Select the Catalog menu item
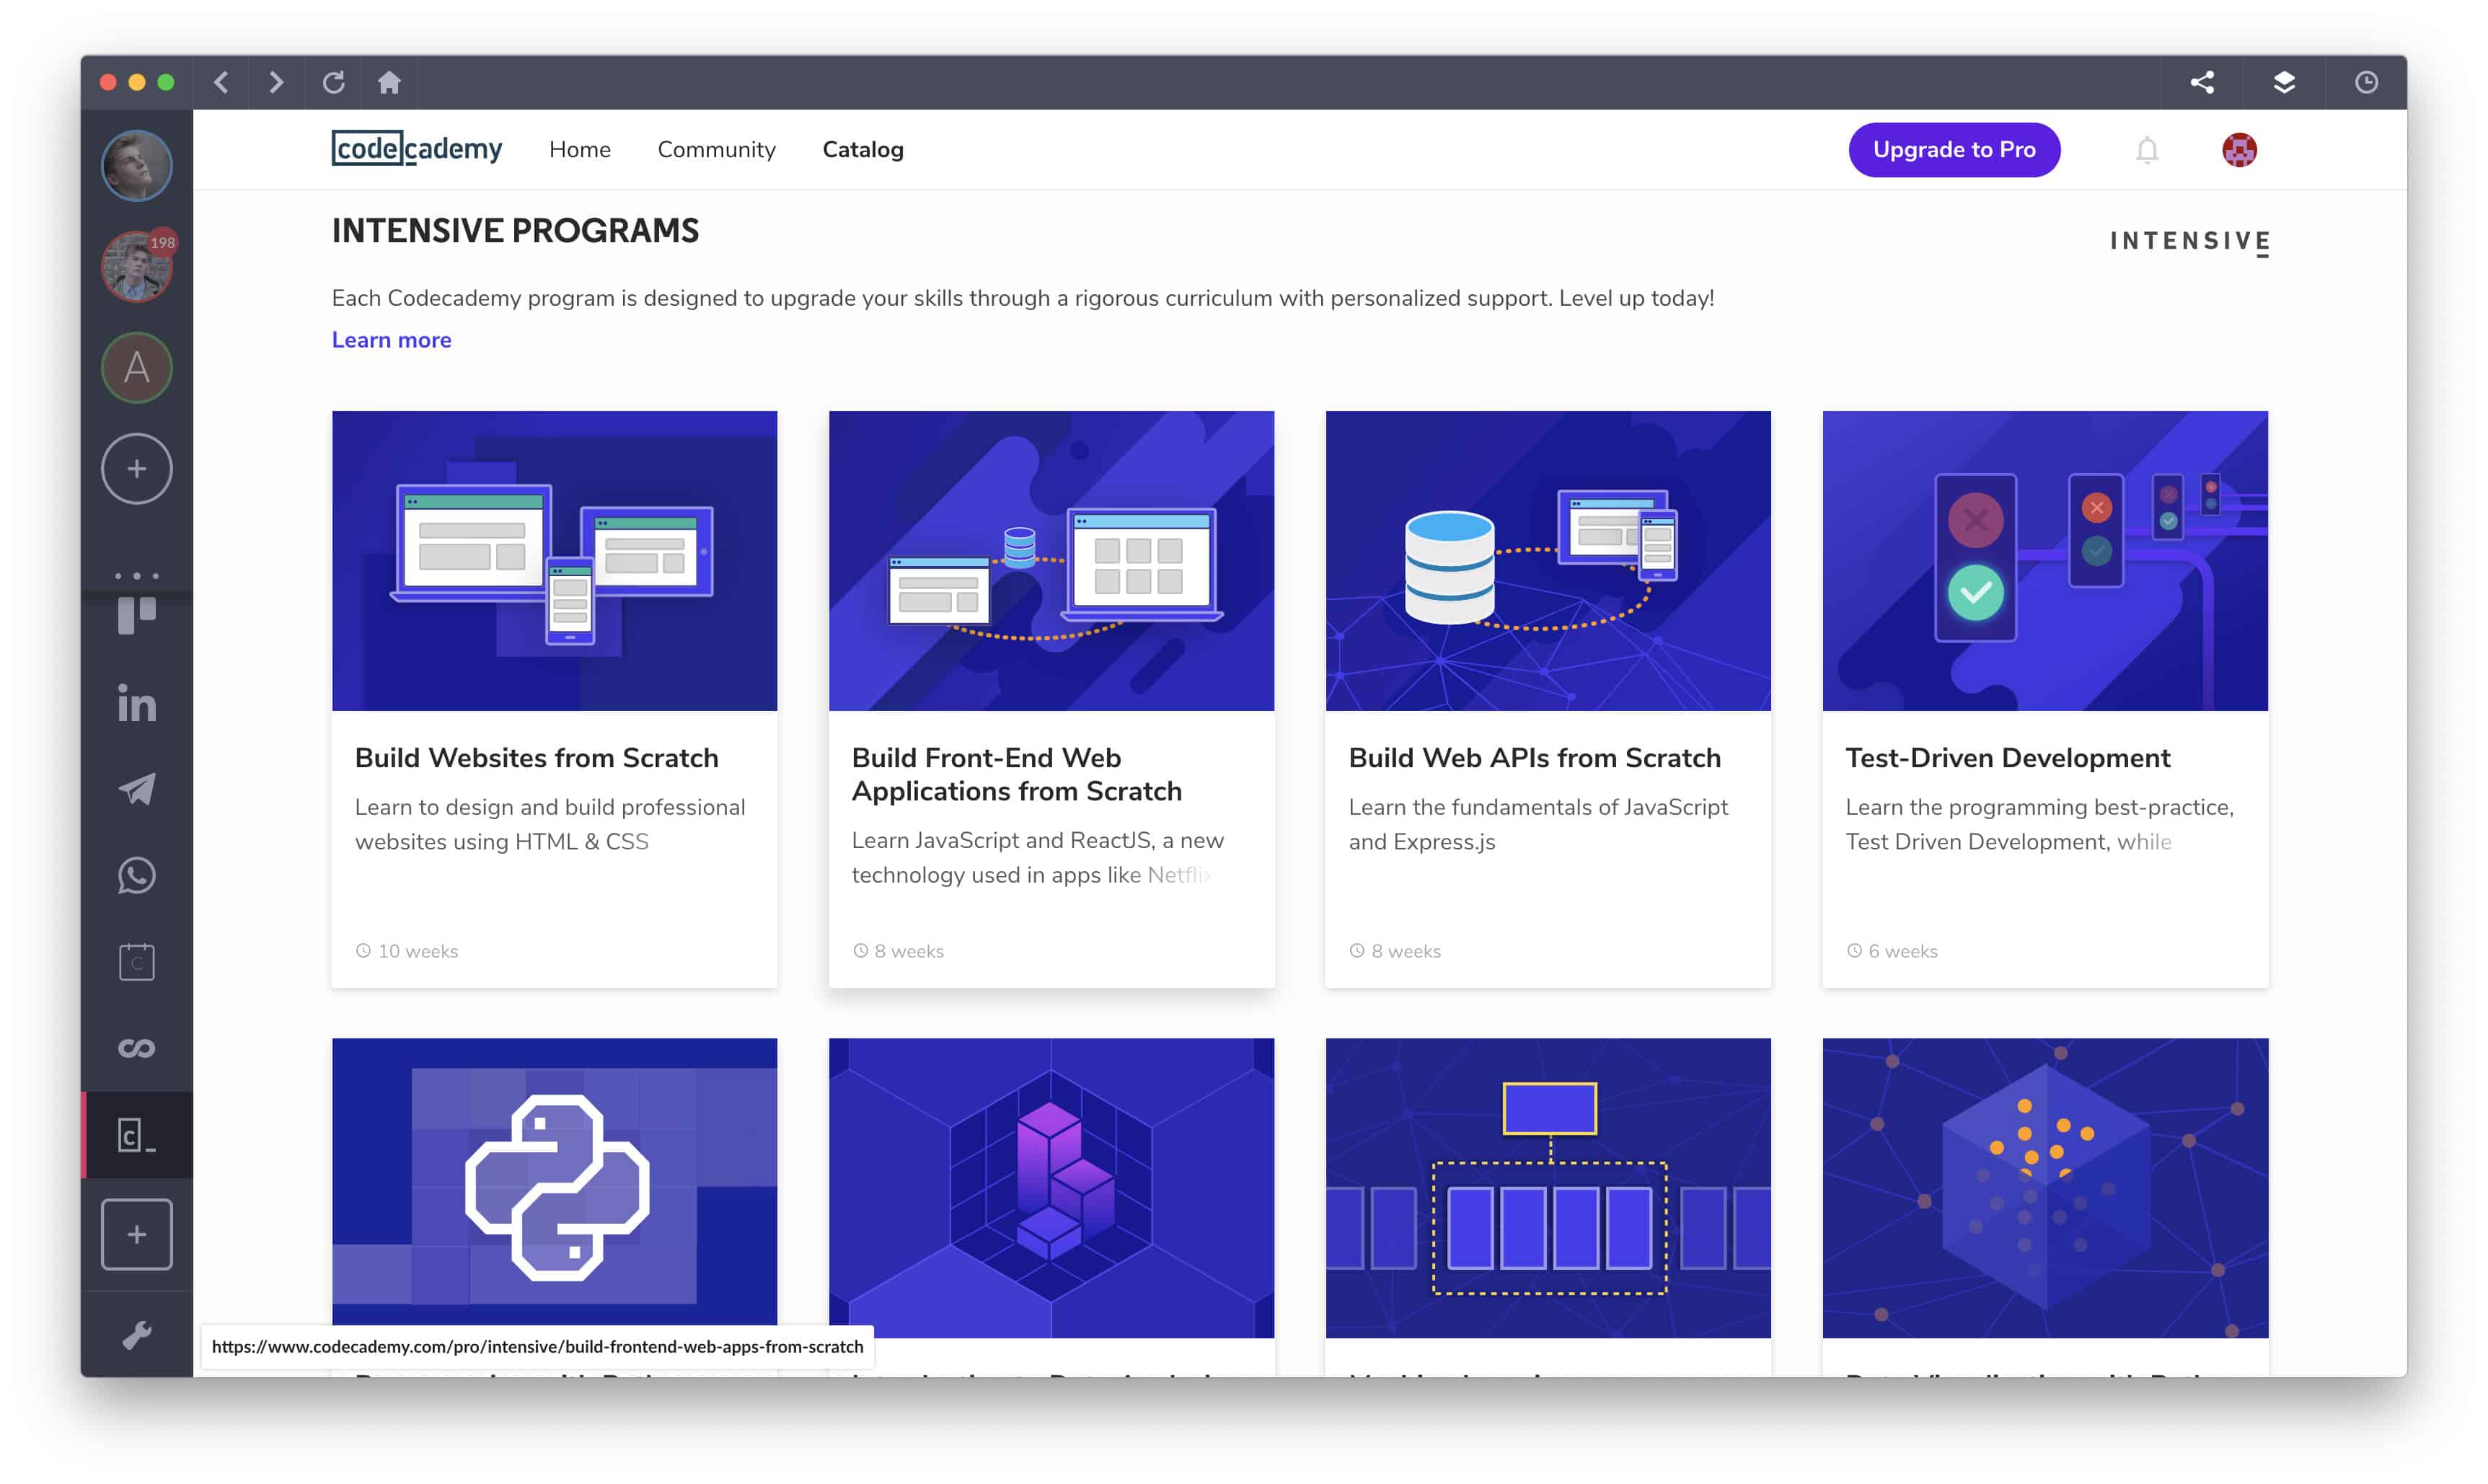Viewport: 2488px width, 1484px height. (862, 150)
